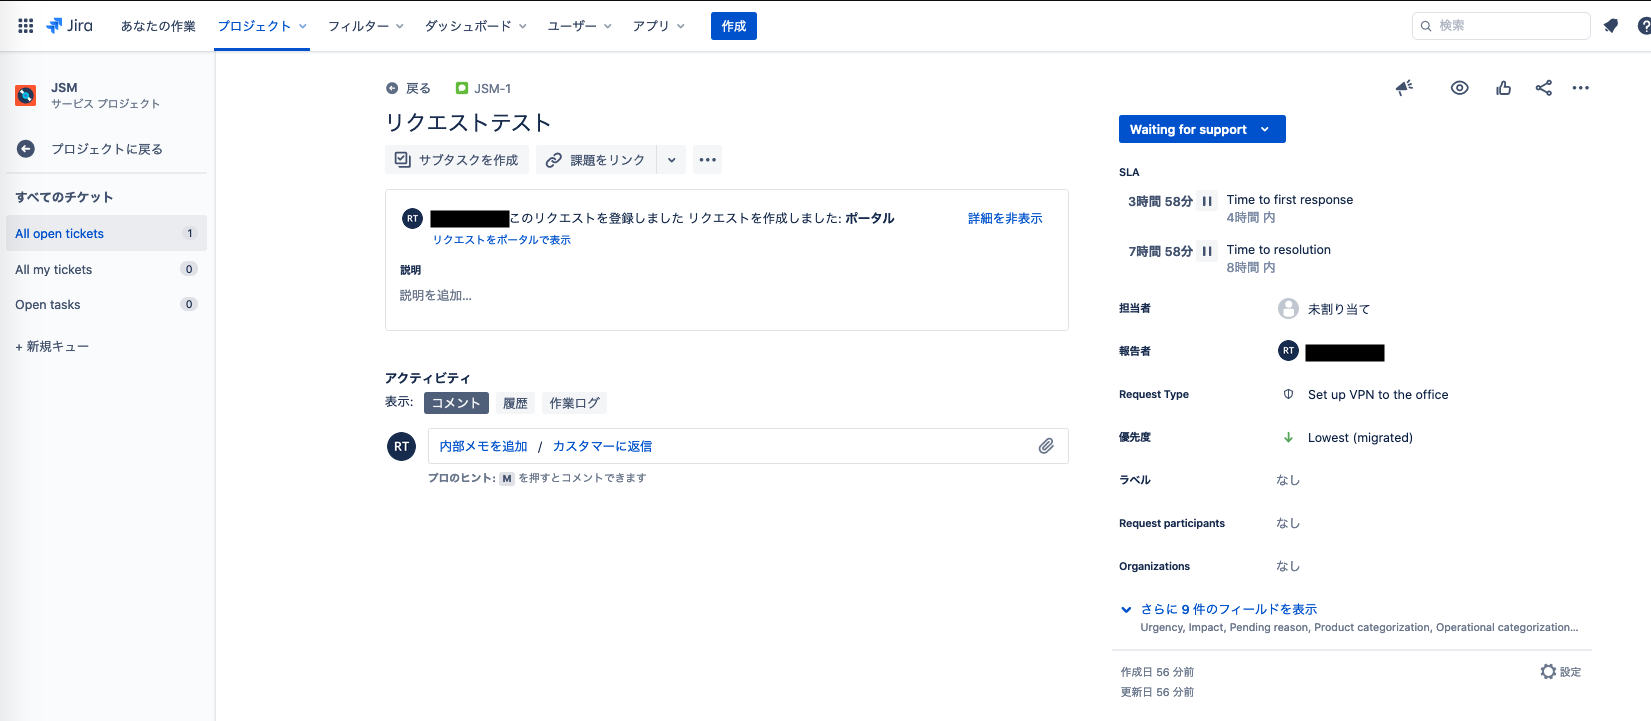Click the JSM project avatar icon

[26, 96]
